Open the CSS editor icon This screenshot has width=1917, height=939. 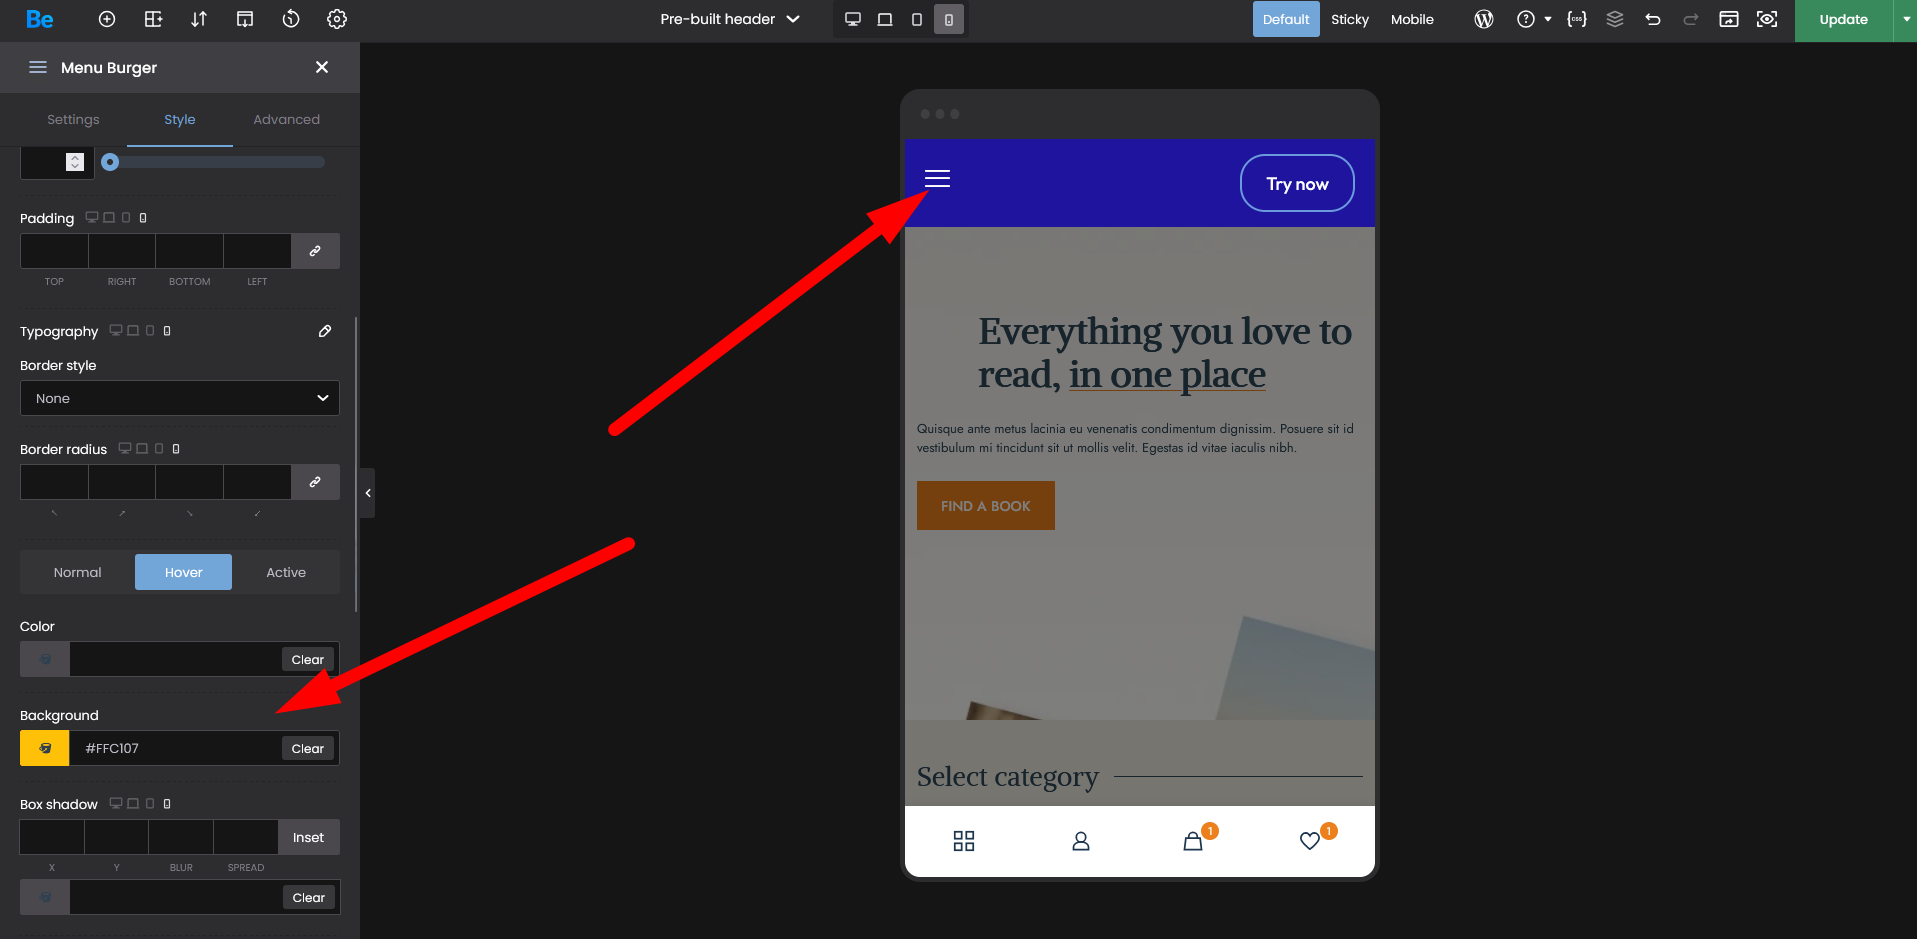pyautogui.click(x=1577, y=19)
